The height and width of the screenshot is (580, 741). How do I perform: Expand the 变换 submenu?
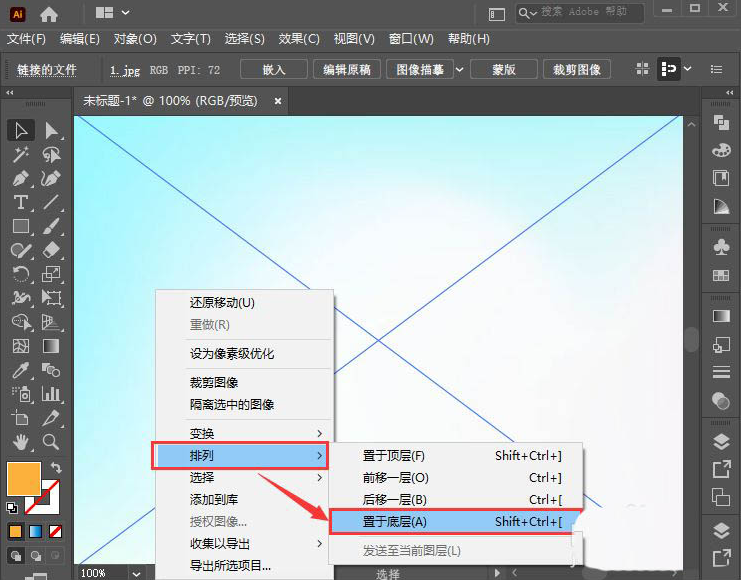click(246, 433)
